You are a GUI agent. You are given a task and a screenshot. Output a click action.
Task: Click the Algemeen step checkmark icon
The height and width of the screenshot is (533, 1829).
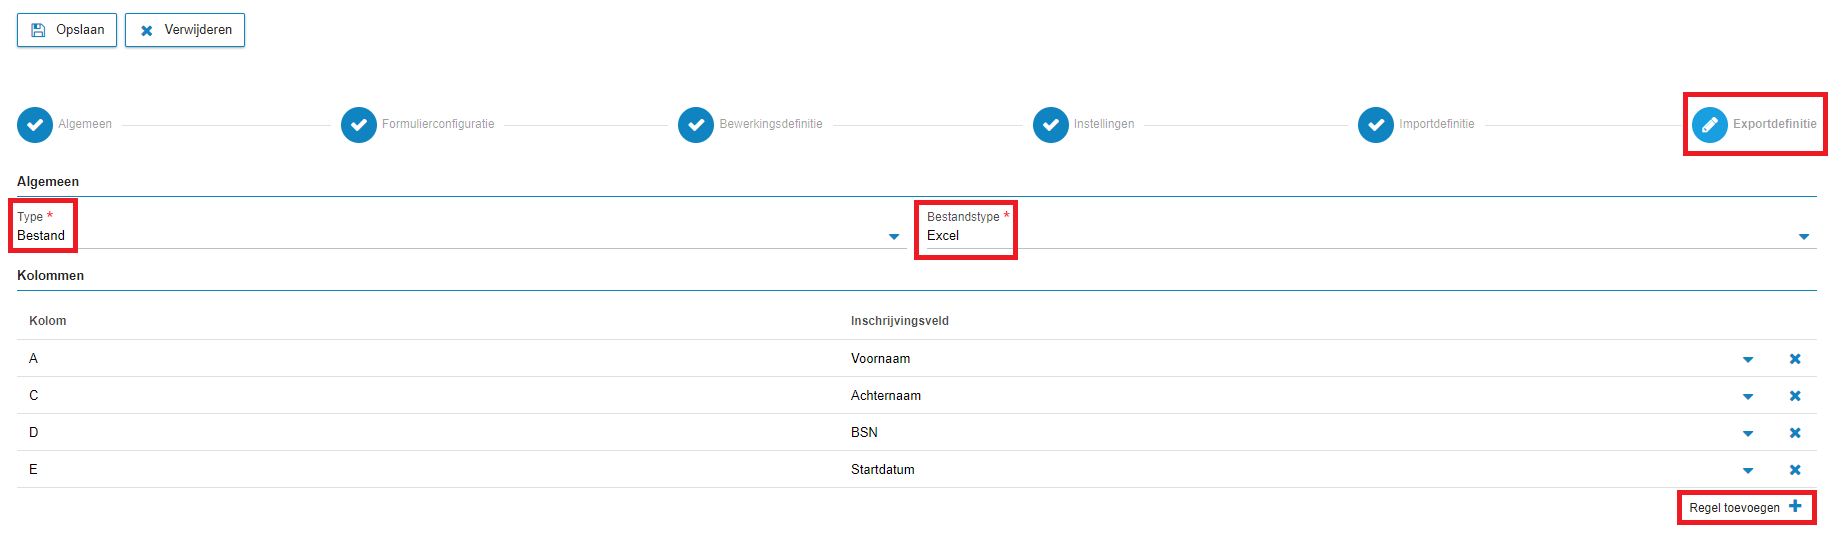(x=35, y=125)
